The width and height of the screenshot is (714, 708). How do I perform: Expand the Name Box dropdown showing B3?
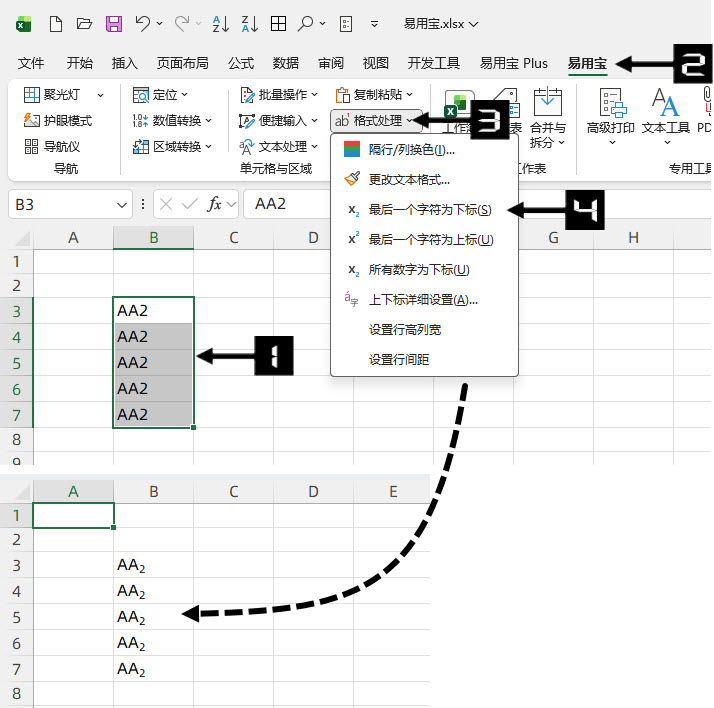(x=122, y=204)
